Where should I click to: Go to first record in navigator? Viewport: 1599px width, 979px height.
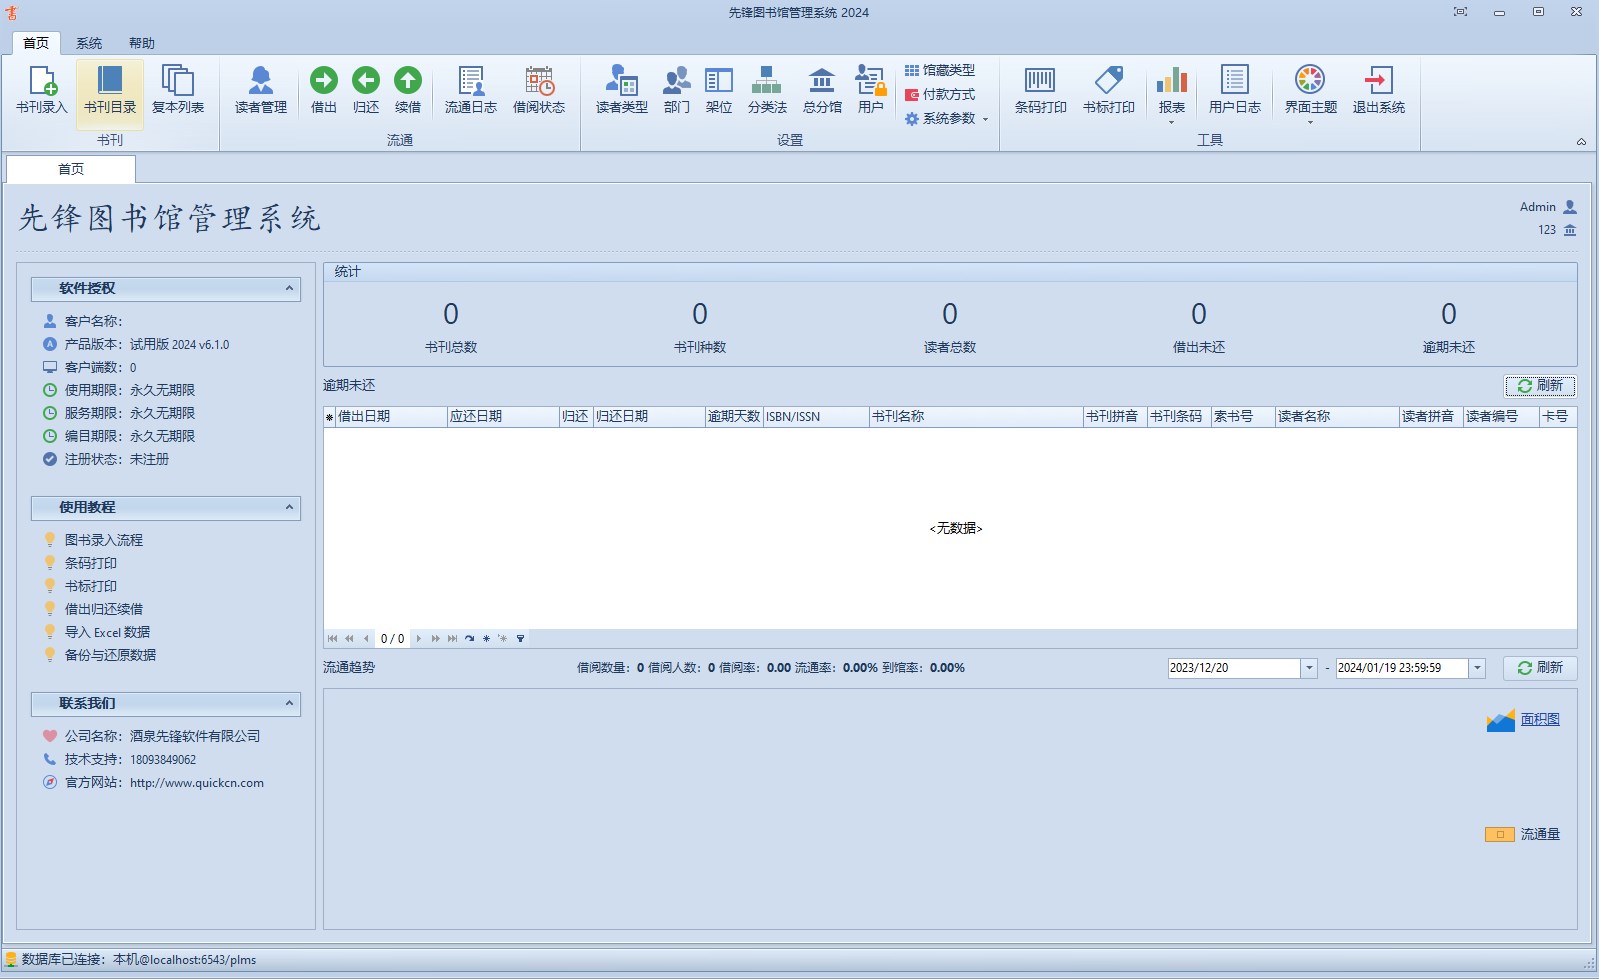point(333,638)
